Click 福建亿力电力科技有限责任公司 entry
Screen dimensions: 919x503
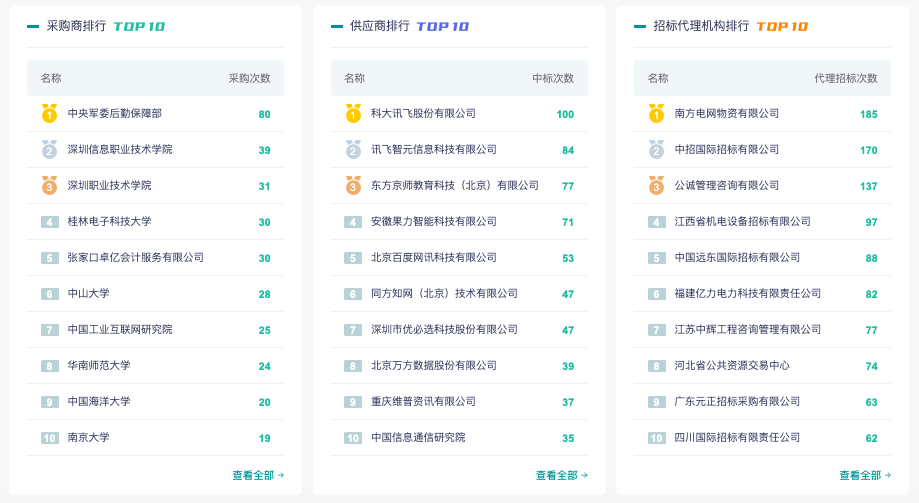[x=748, y=293]
